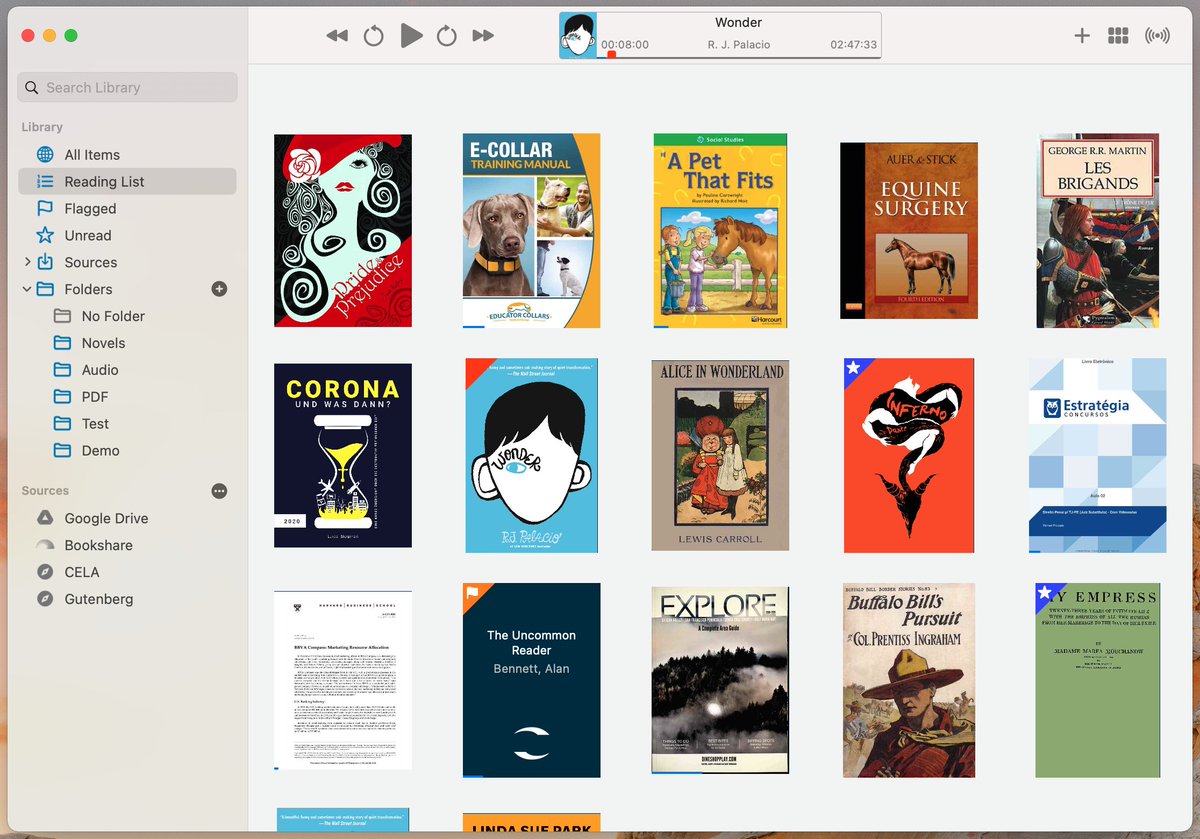The image size is (1200, 839).
Task: Open the Estratégia Concursos document
Action: pos(1097,455)
